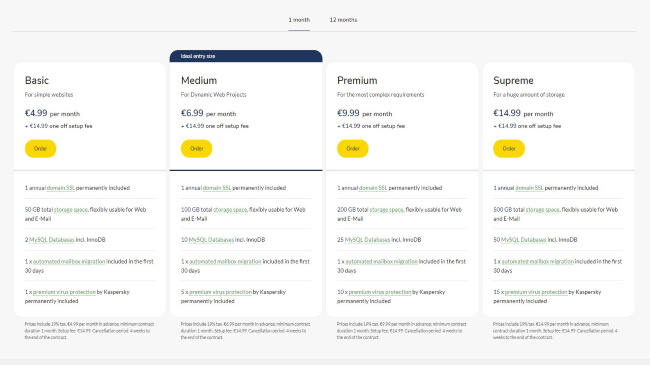The width and height of the screenshot is (650, 365).
Task: Open MySQL Databases link in Basic plan
Action: click(52, 240)
